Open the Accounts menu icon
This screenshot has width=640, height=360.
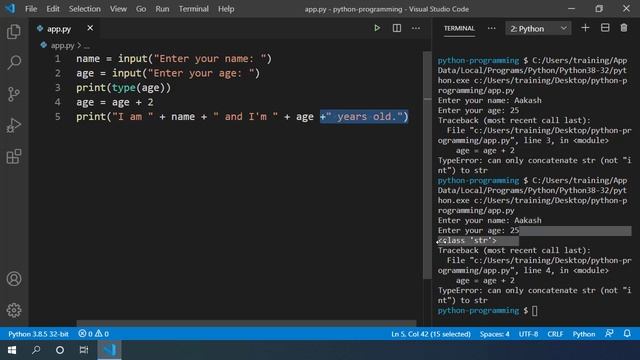pyautogui.click(x=14, y=279)
